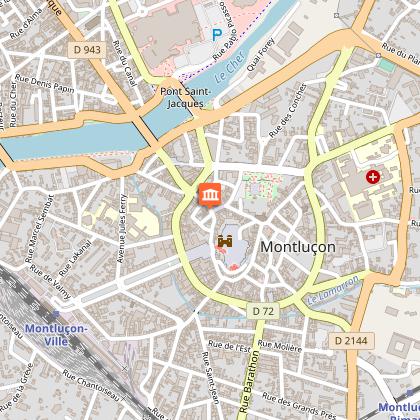This screenshot has width=420, height=420.
Task: Select the Pont Saint-Jacques label
Action: point(185,97)
